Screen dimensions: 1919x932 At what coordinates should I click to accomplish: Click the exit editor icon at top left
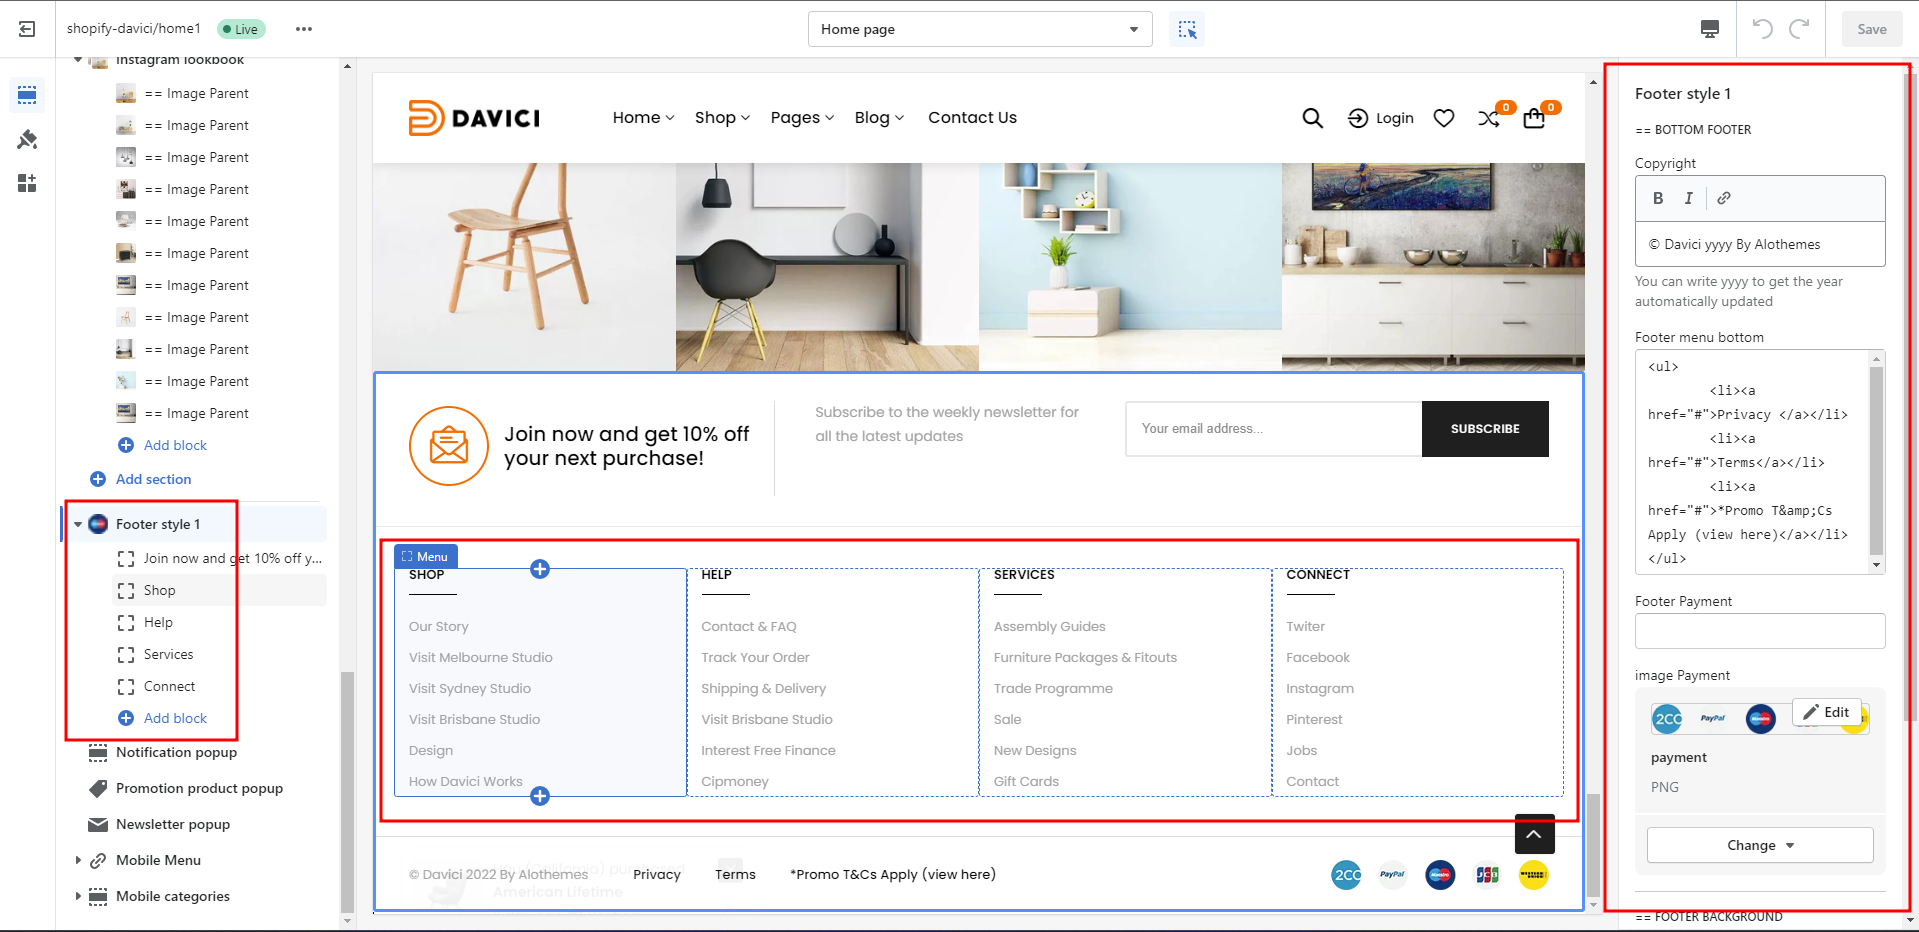click(x=27, y=29)
